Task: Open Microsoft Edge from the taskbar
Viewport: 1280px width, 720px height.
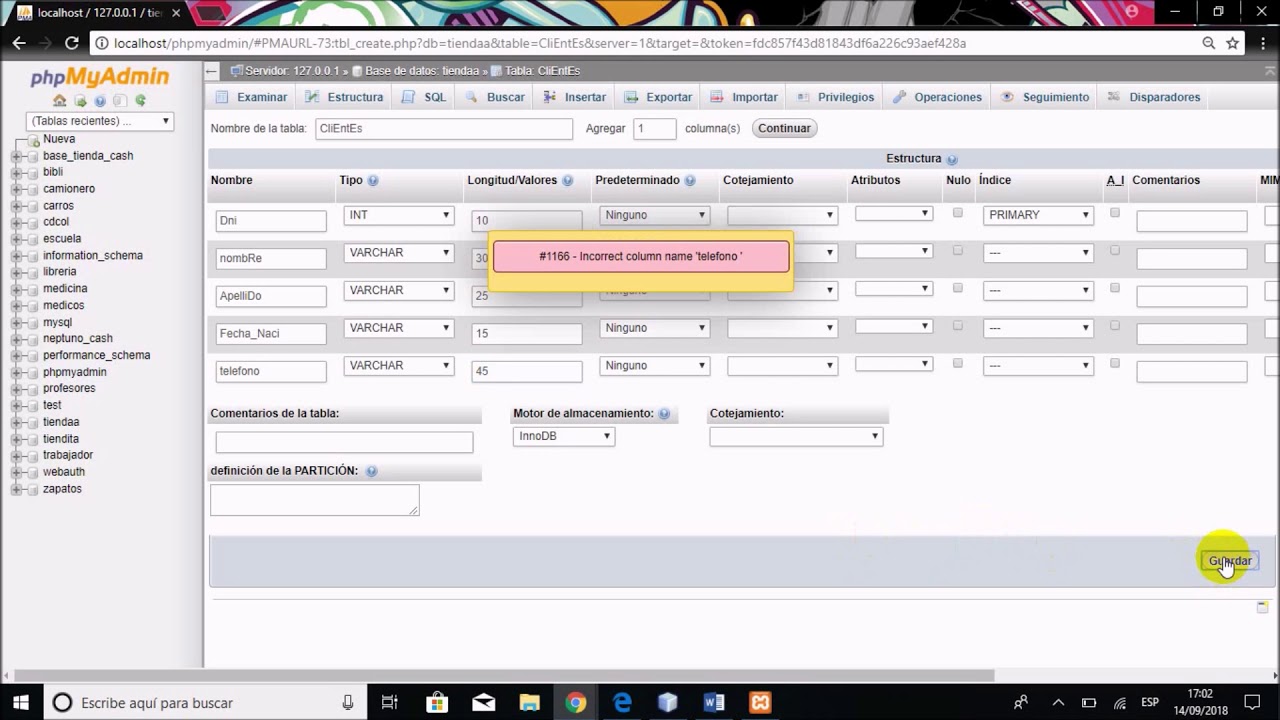Action: (622, 703)
